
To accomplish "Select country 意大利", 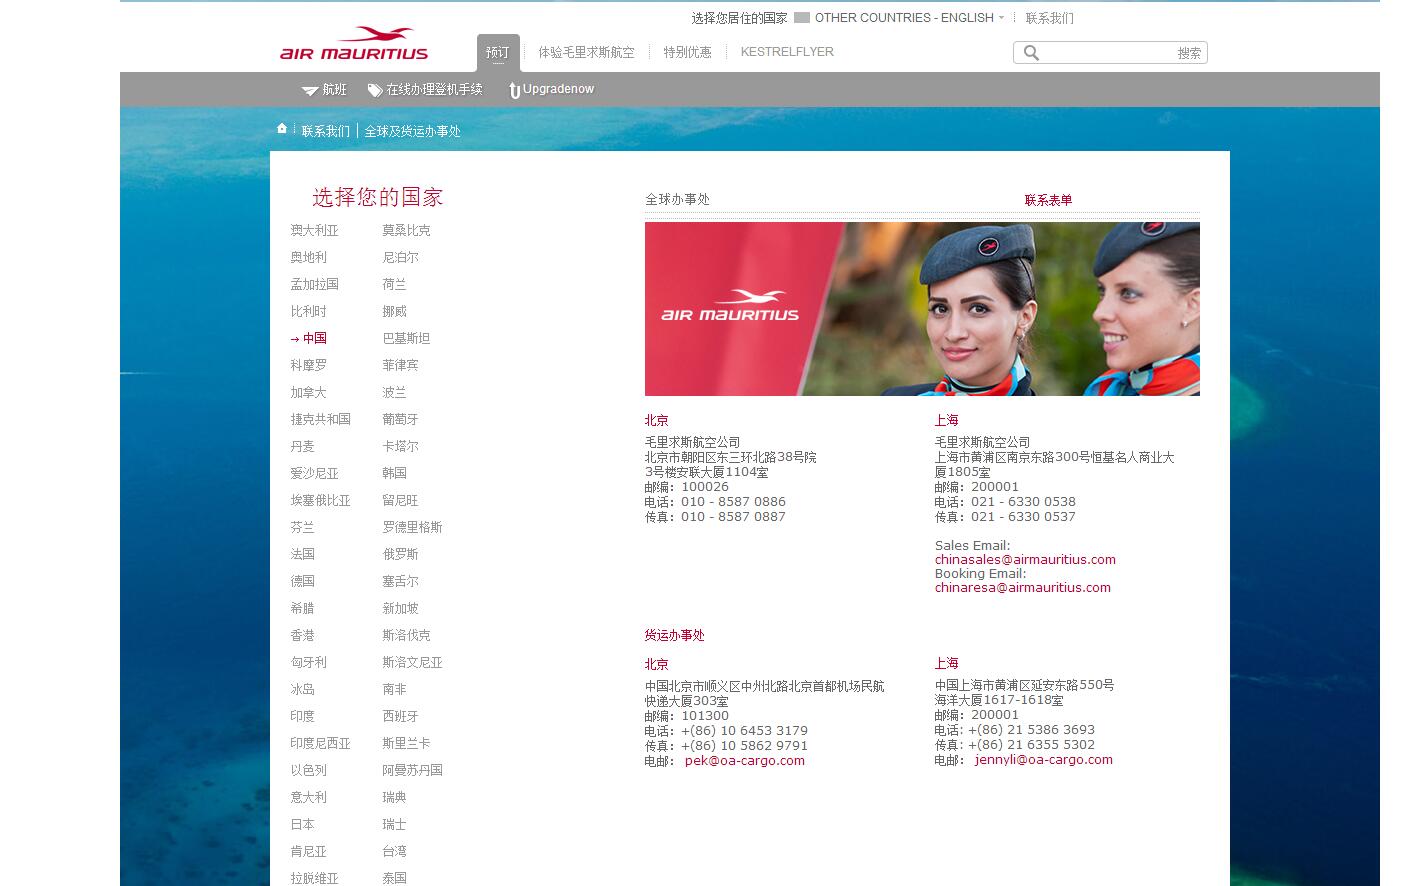I will click(309, 797).
